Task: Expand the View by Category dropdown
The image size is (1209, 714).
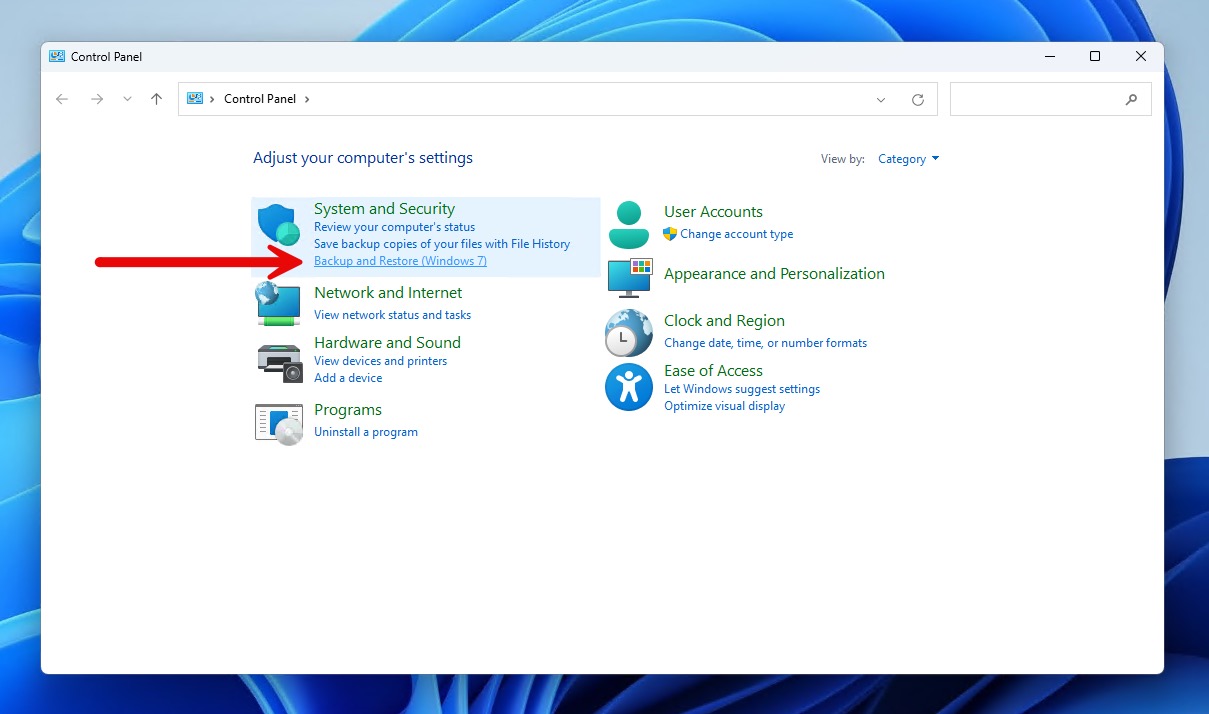Action: pyautogui.click(x=908, y=159)
